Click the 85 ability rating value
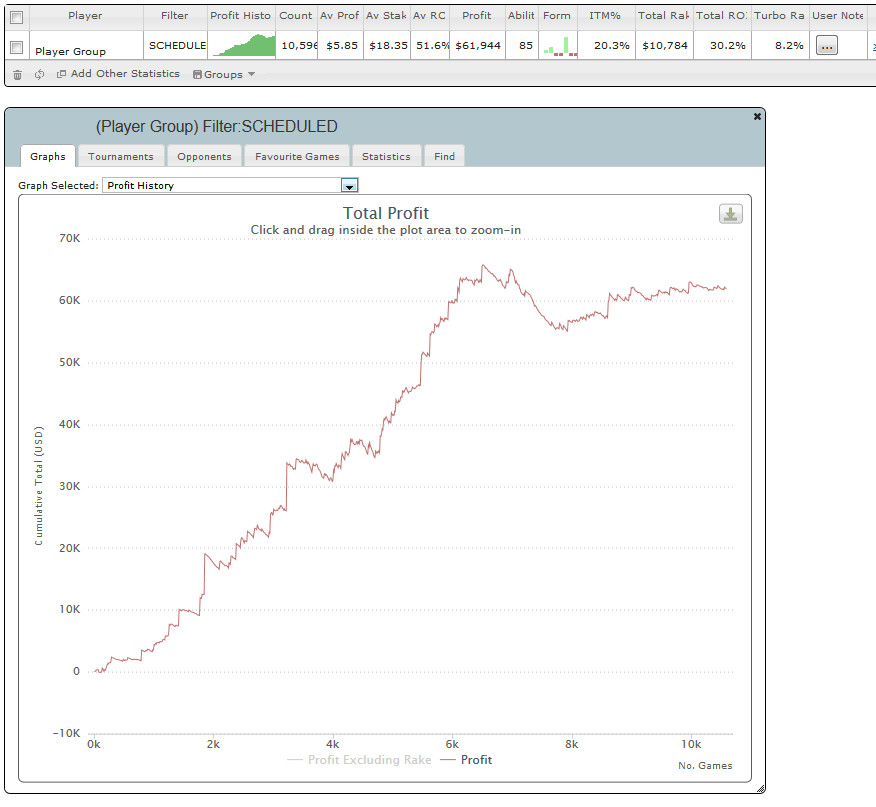876x807 pixels. 526,46
